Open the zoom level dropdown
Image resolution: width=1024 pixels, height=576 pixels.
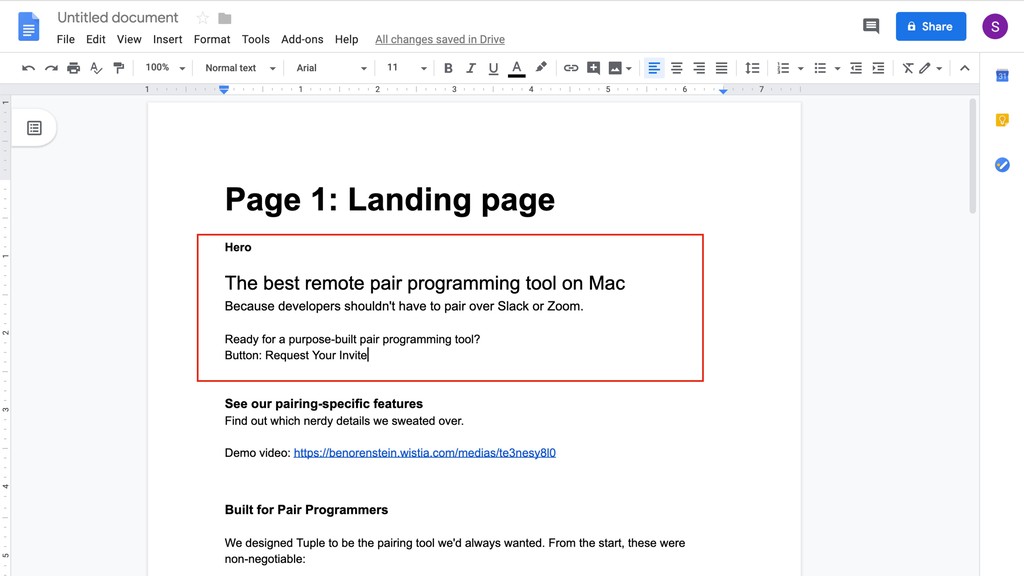pyautogui.click(x=165, y=68)
